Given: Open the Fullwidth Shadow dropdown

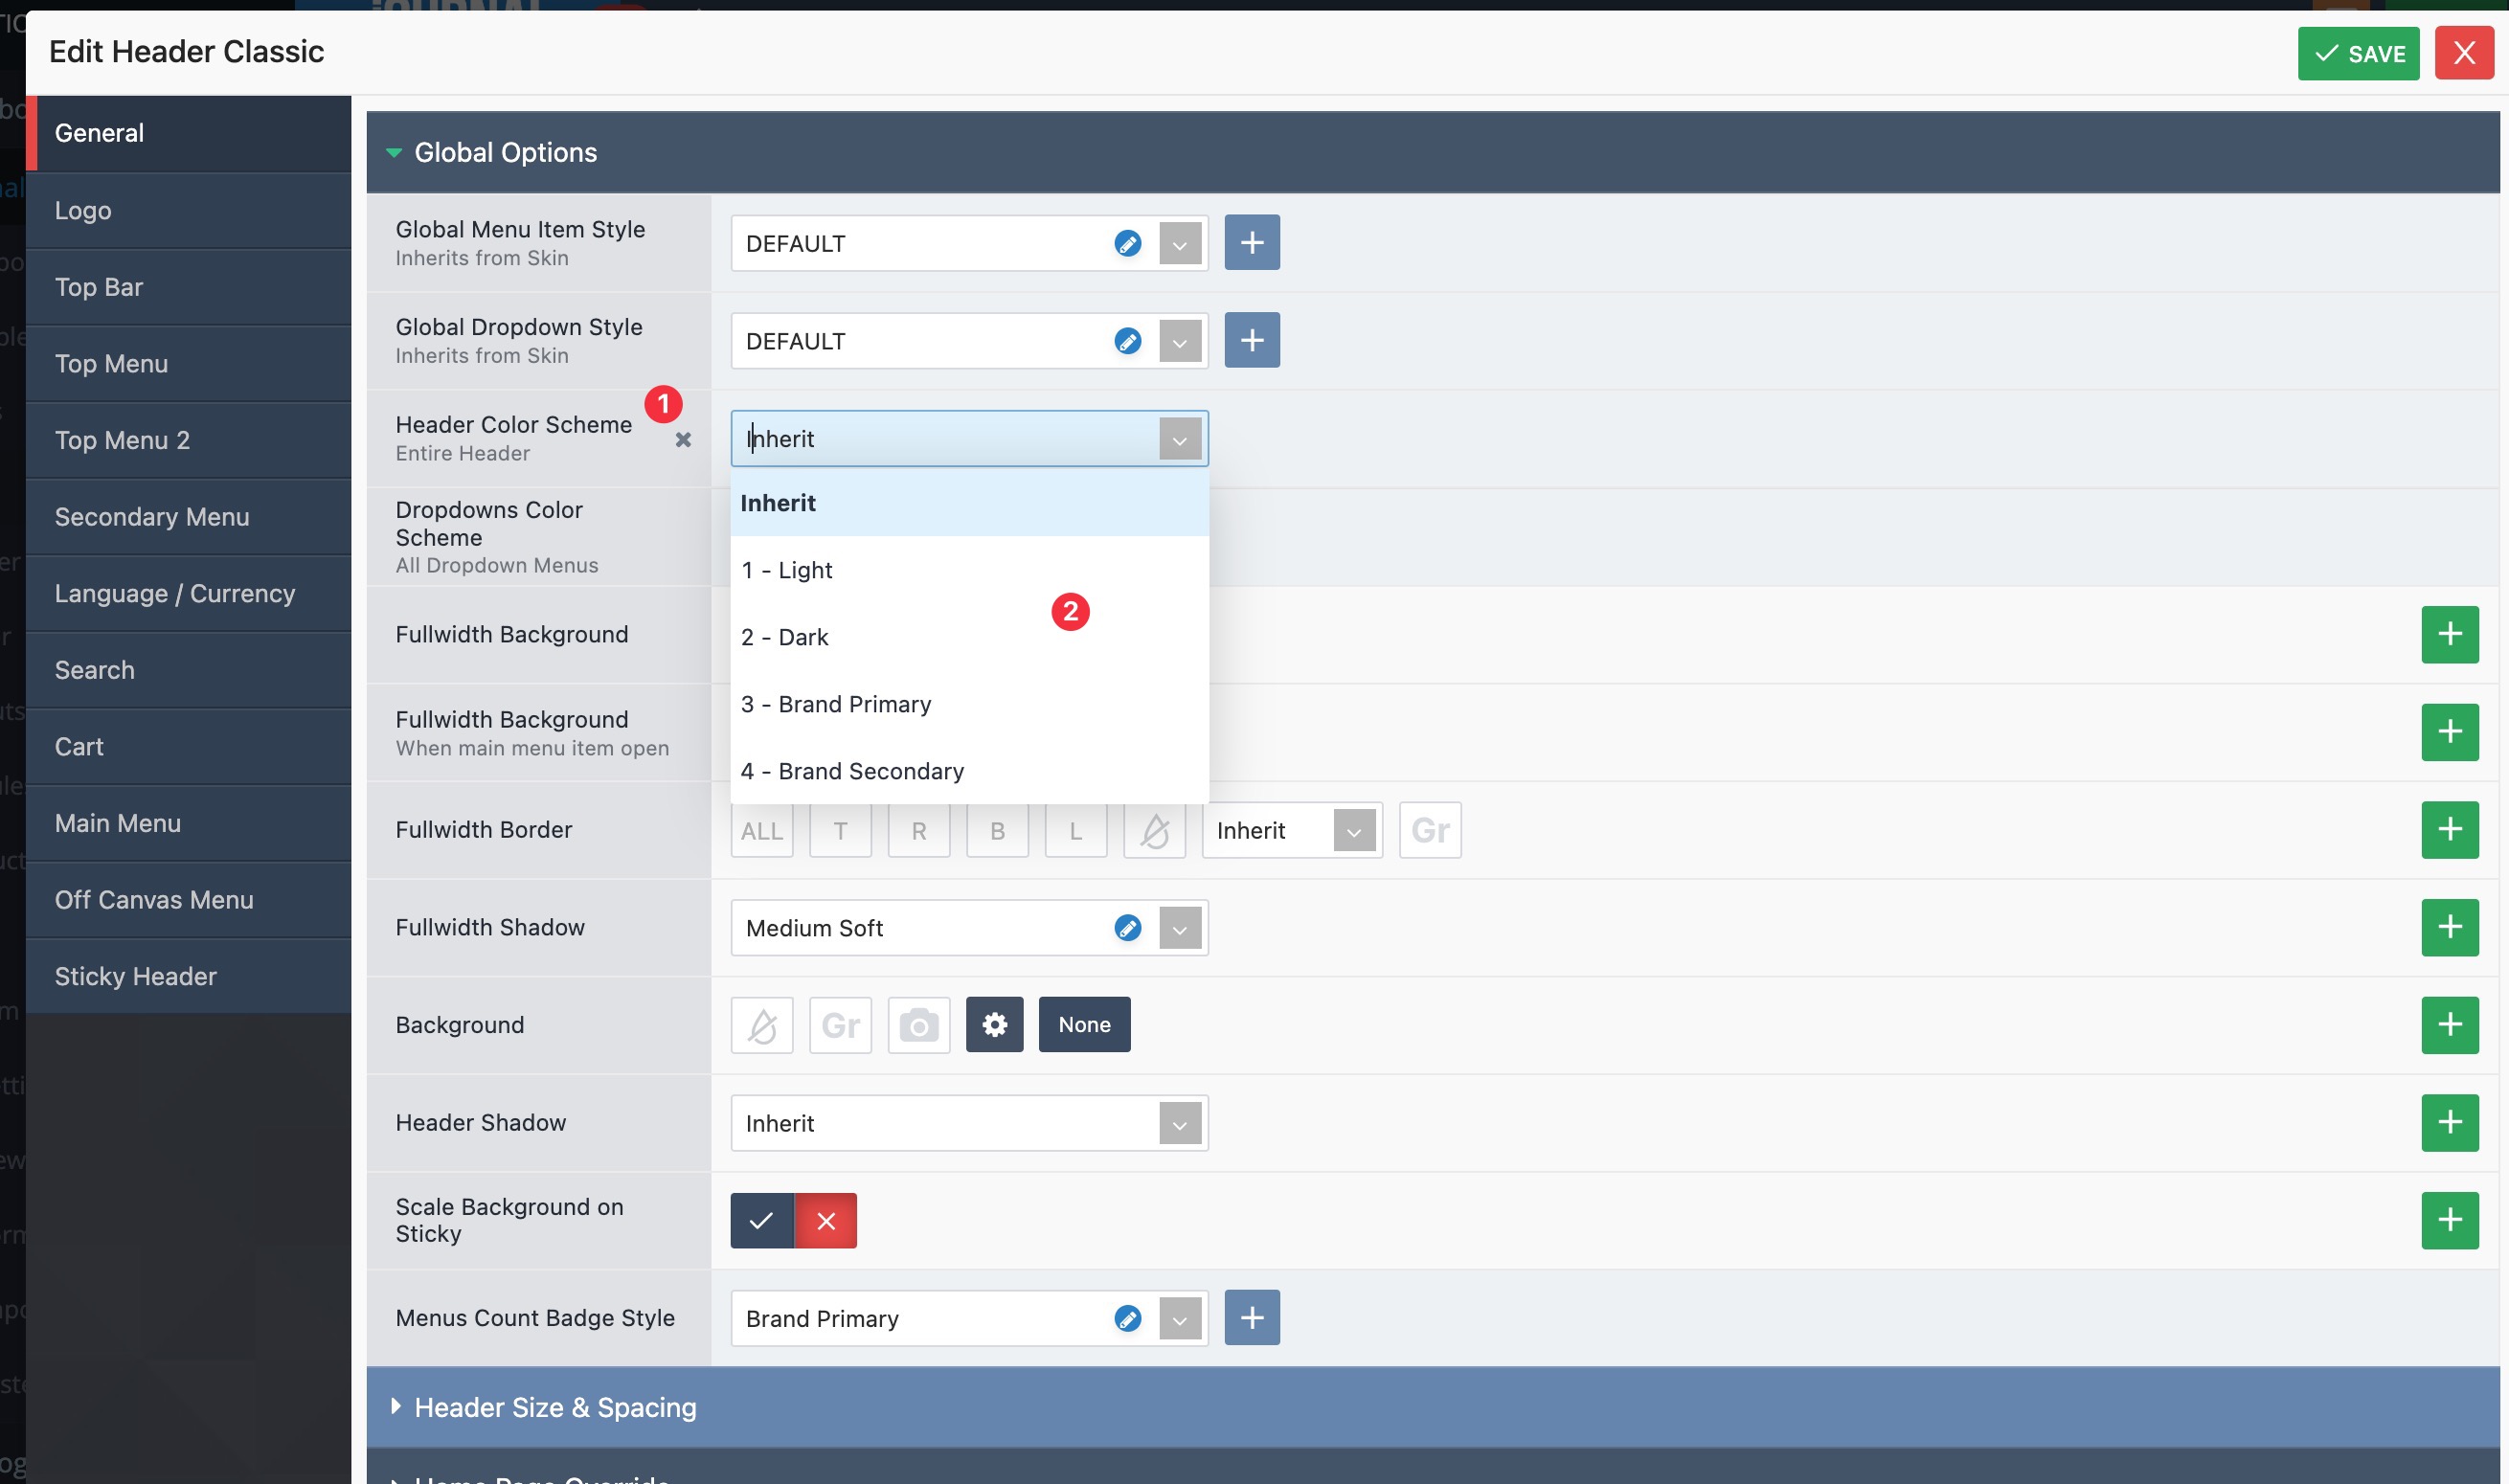Looking at the screenshot, I should click(1180, 928).
